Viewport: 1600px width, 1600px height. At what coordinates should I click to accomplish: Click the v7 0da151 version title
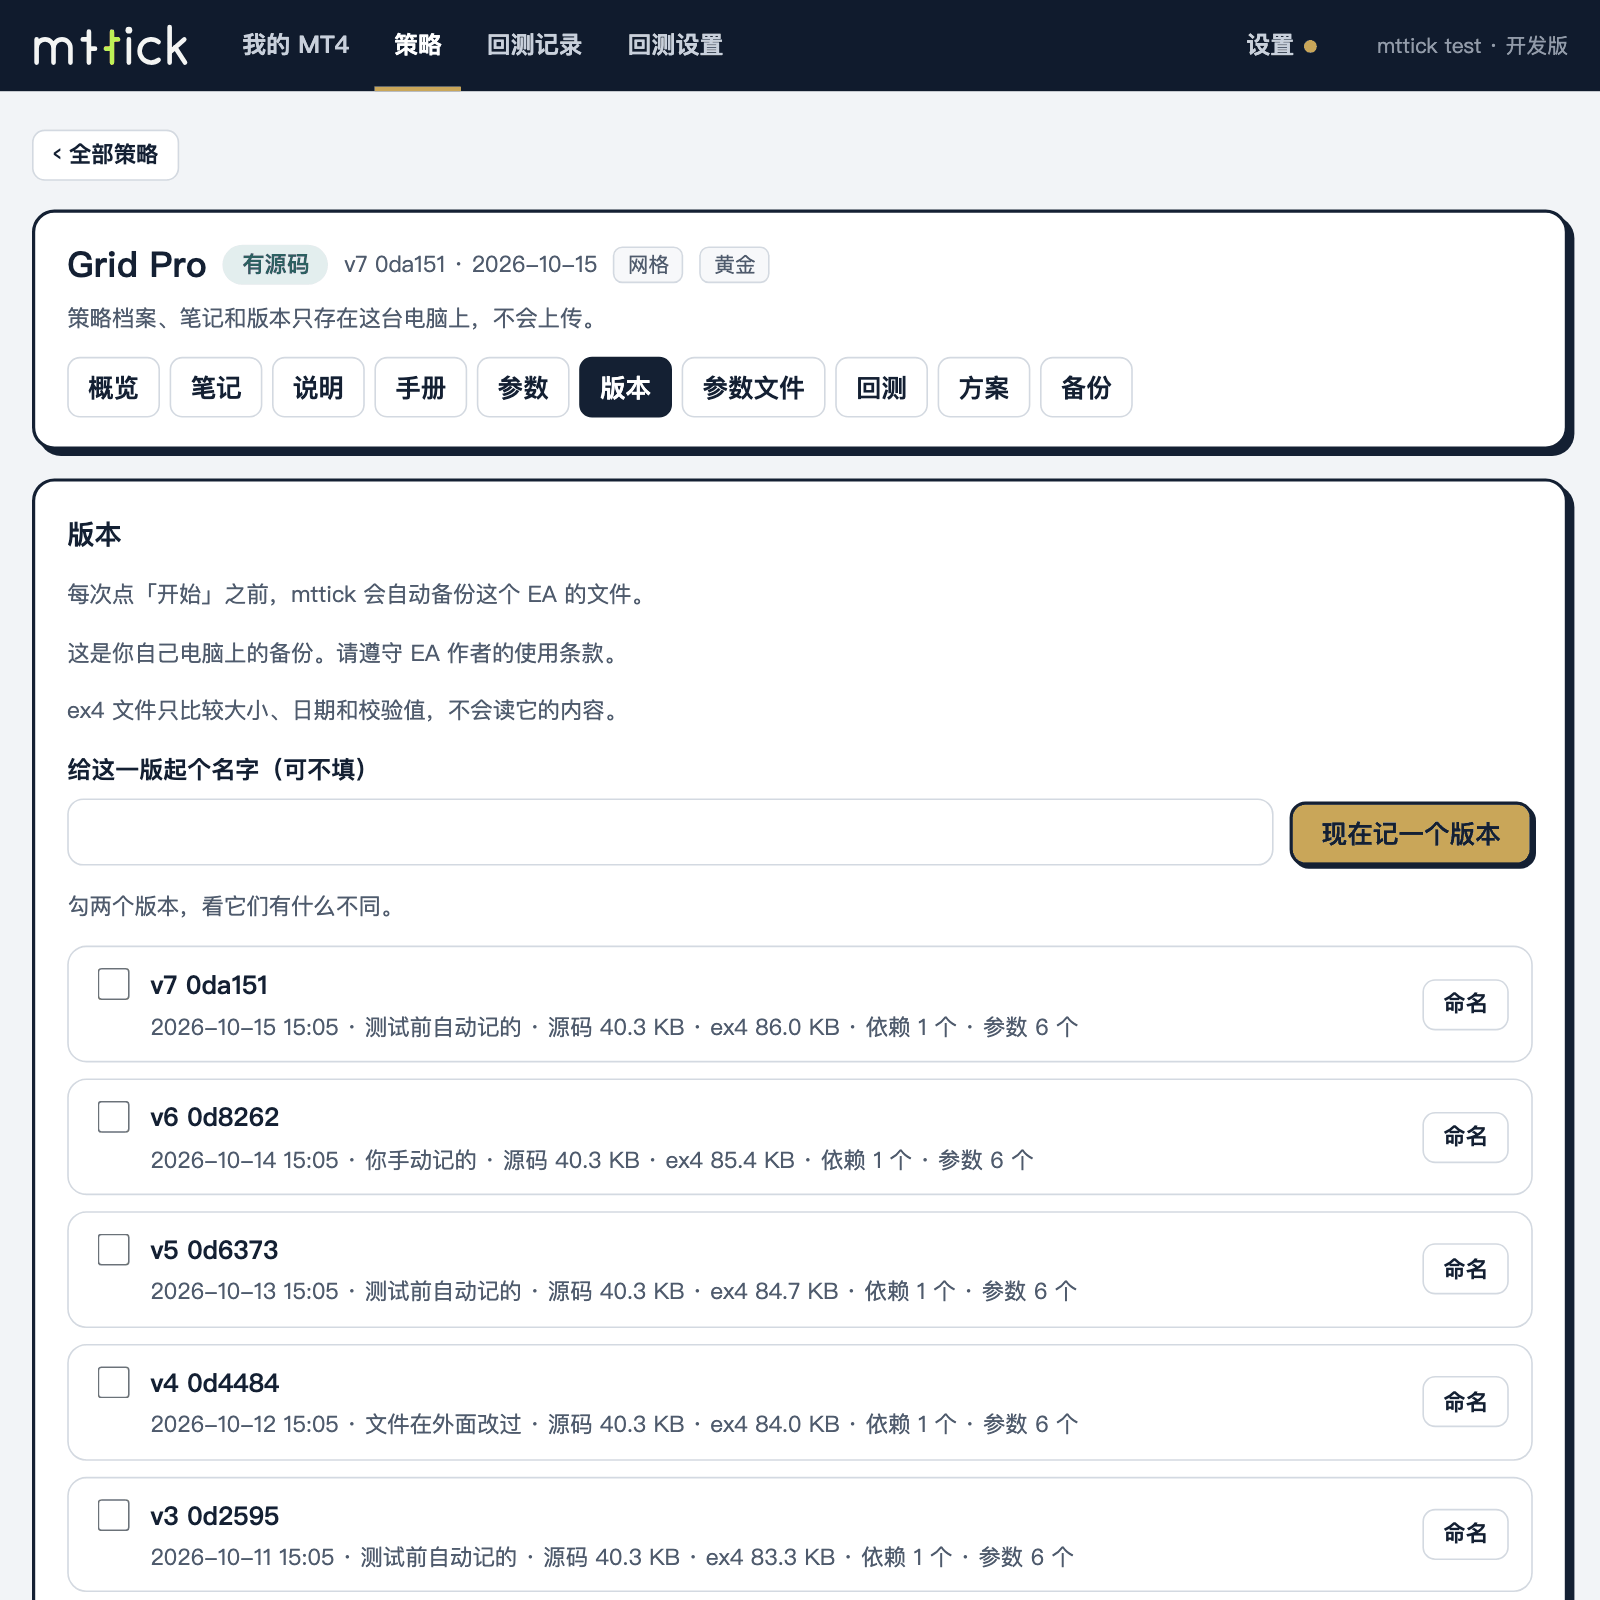click(209, 985)
